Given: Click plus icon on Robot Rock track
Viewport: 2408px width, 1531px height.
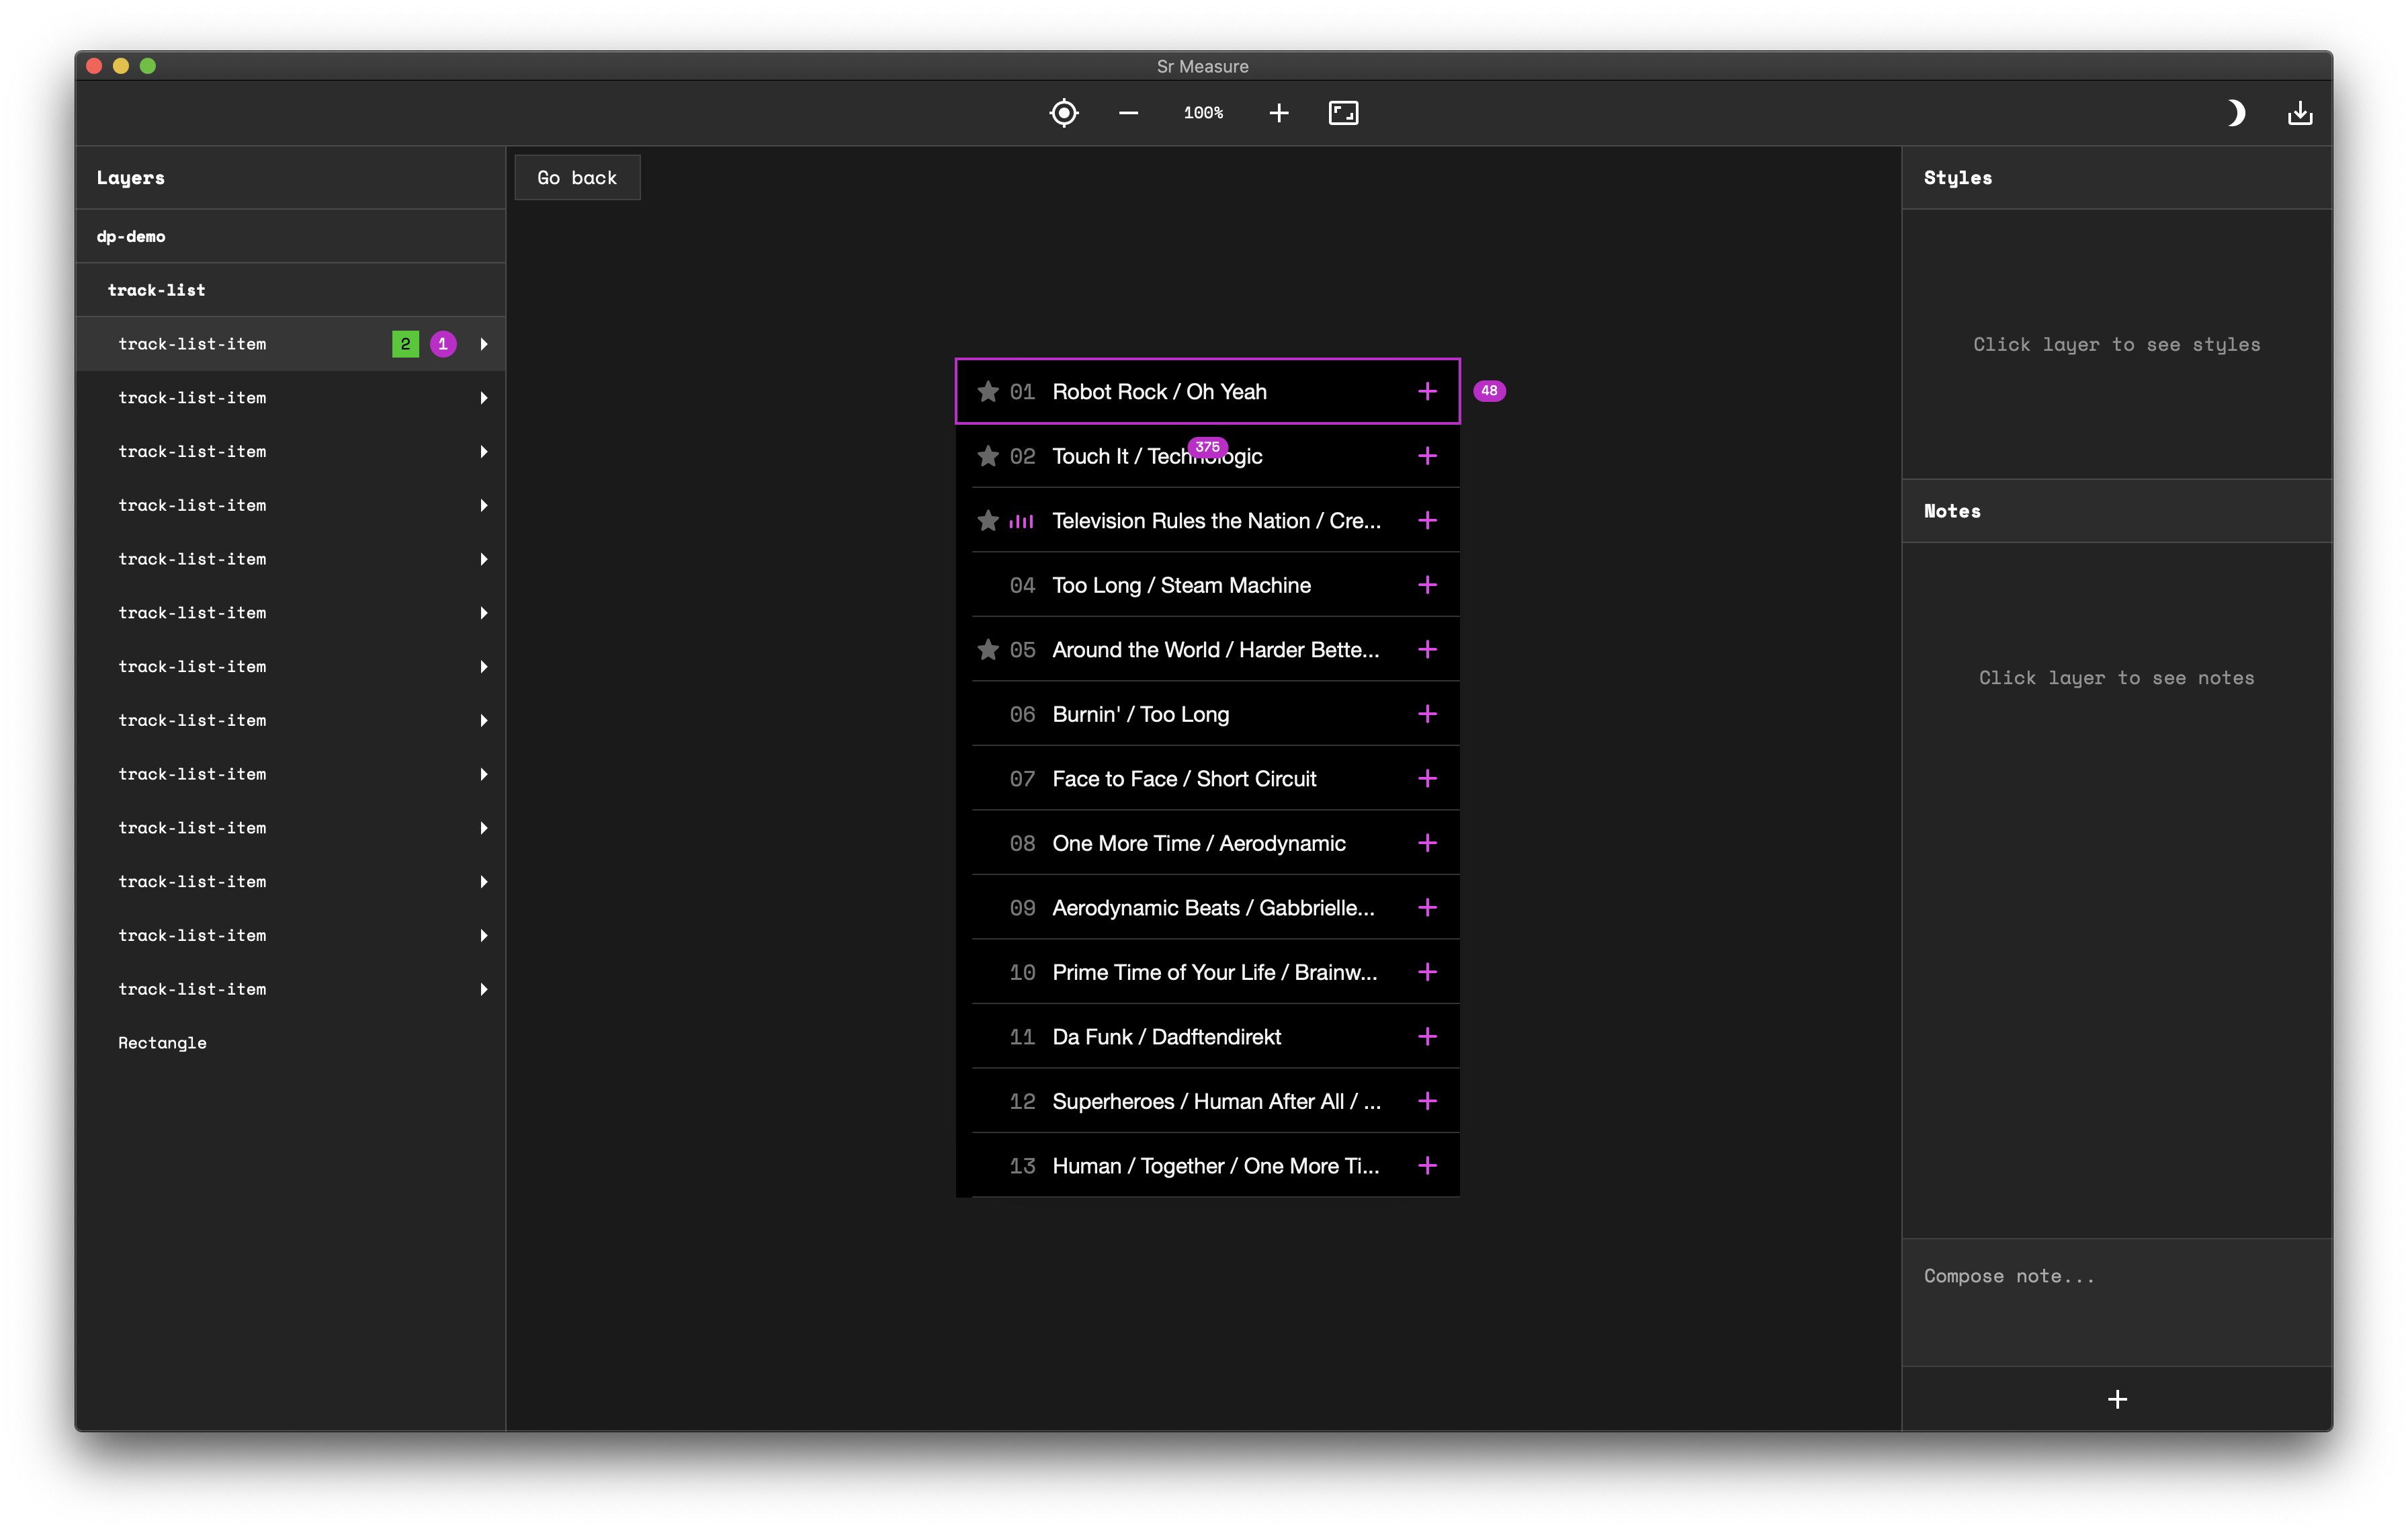Looking at the screenshot, I should pyautogui.click(x=1427, y=391).
